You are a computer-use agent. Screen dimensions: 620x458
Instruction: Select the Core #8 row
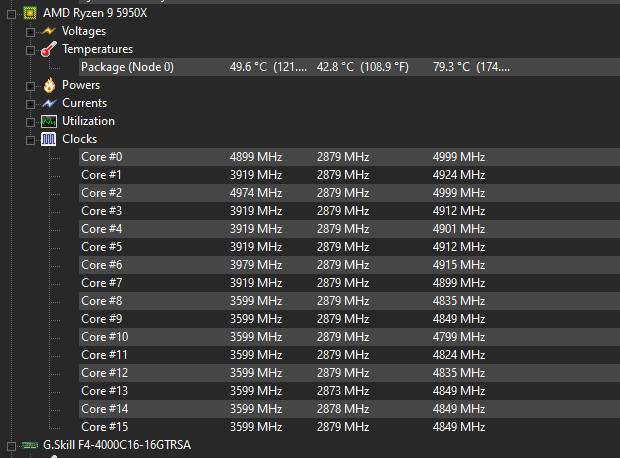pyautogui.click(x=350, y=301)
